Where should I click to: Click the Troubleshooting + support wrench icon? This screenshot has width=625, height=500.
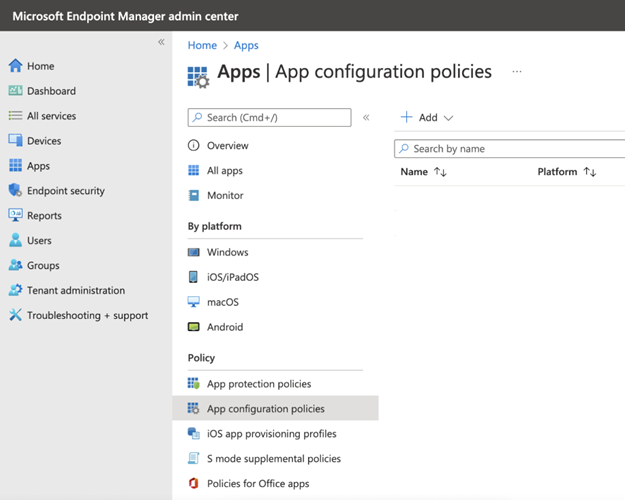[x=15, y=316]
